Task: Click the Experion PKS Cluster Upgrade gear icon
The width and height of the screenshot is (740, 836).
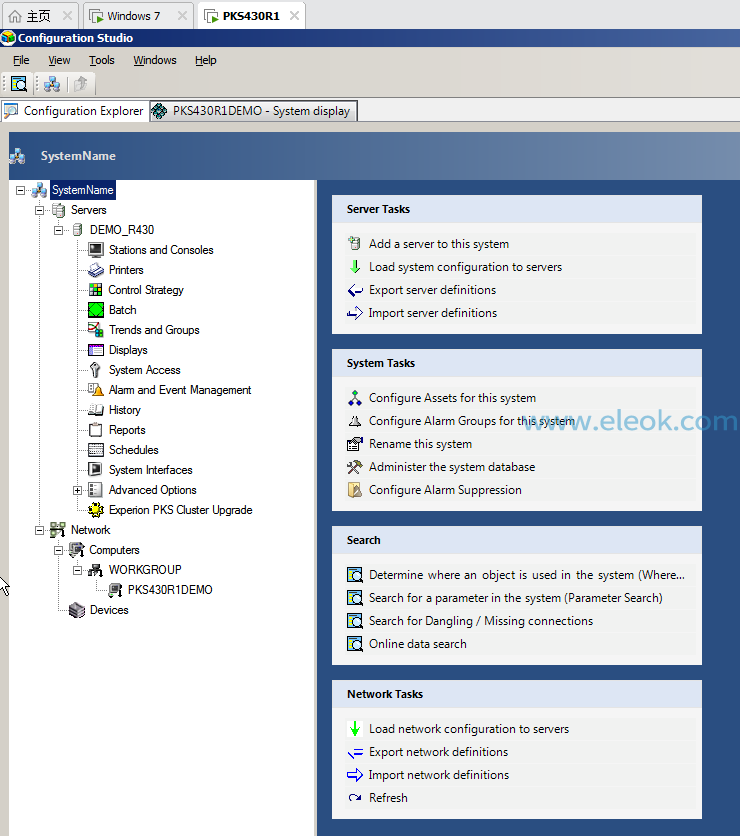Action: pyautogui.click(x=96, y=510)
